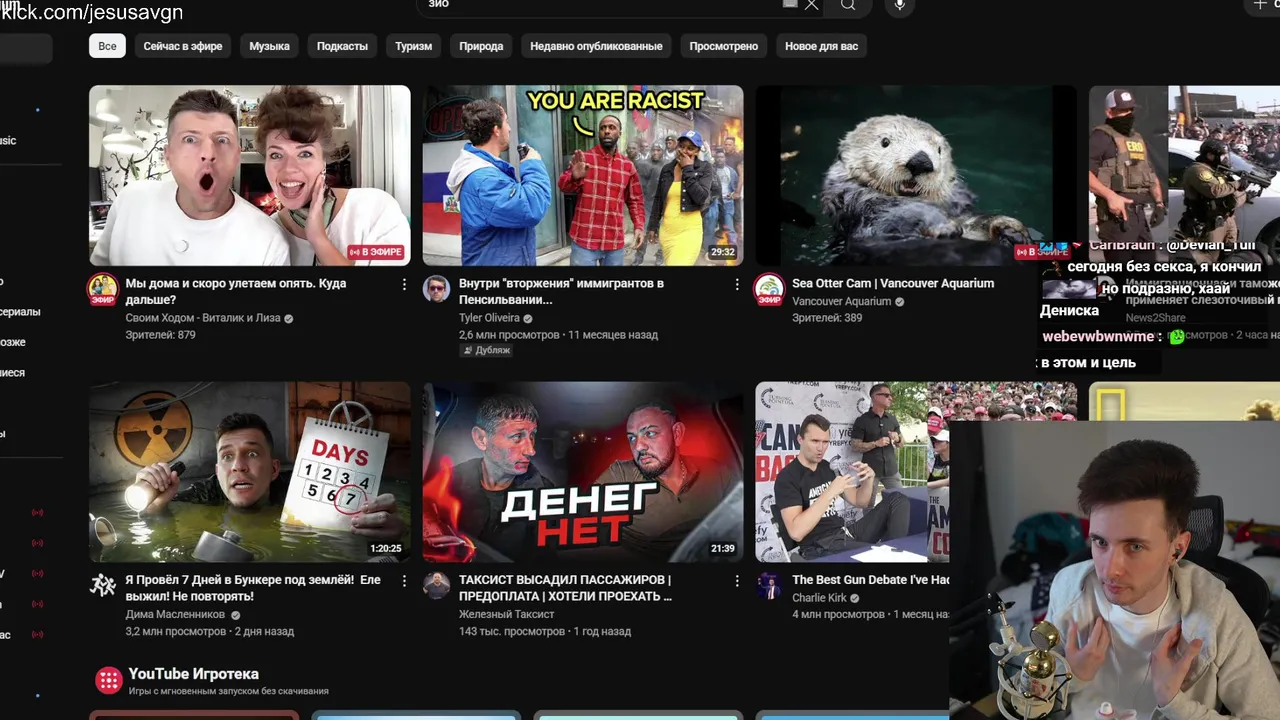Image resolution: width=1280 pixels, height=720 pixels.
Task: Open the on-screen keyboard icon in search box
Action: pos(790,4)
